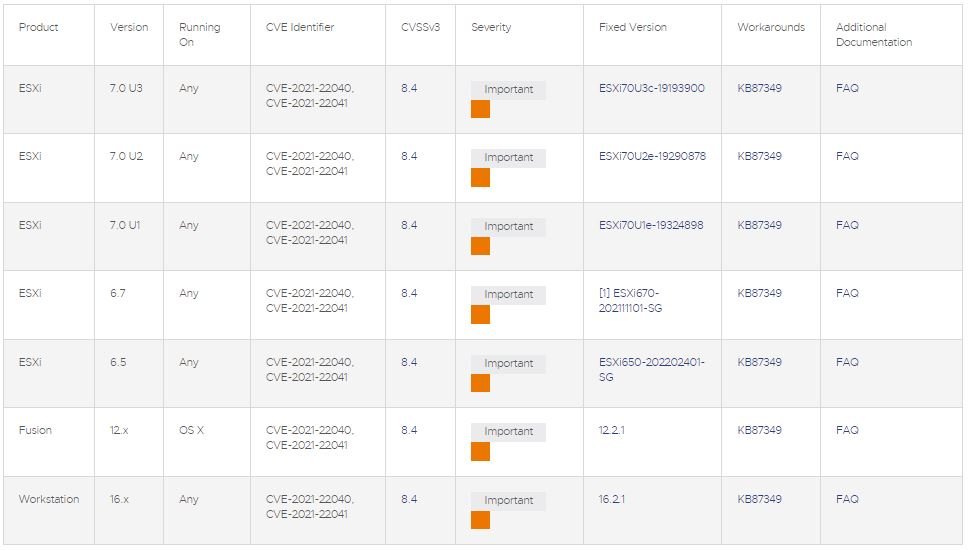
Task: Click orange severity square in Workstation row
Action: [480, 520]
